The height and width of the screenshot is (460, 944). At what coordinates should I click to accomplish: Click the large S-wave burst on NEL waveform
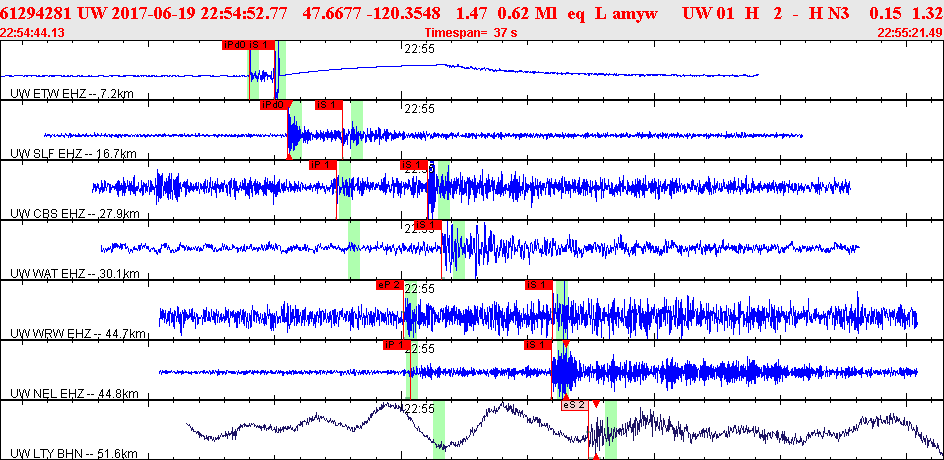[x=564, y=372]
